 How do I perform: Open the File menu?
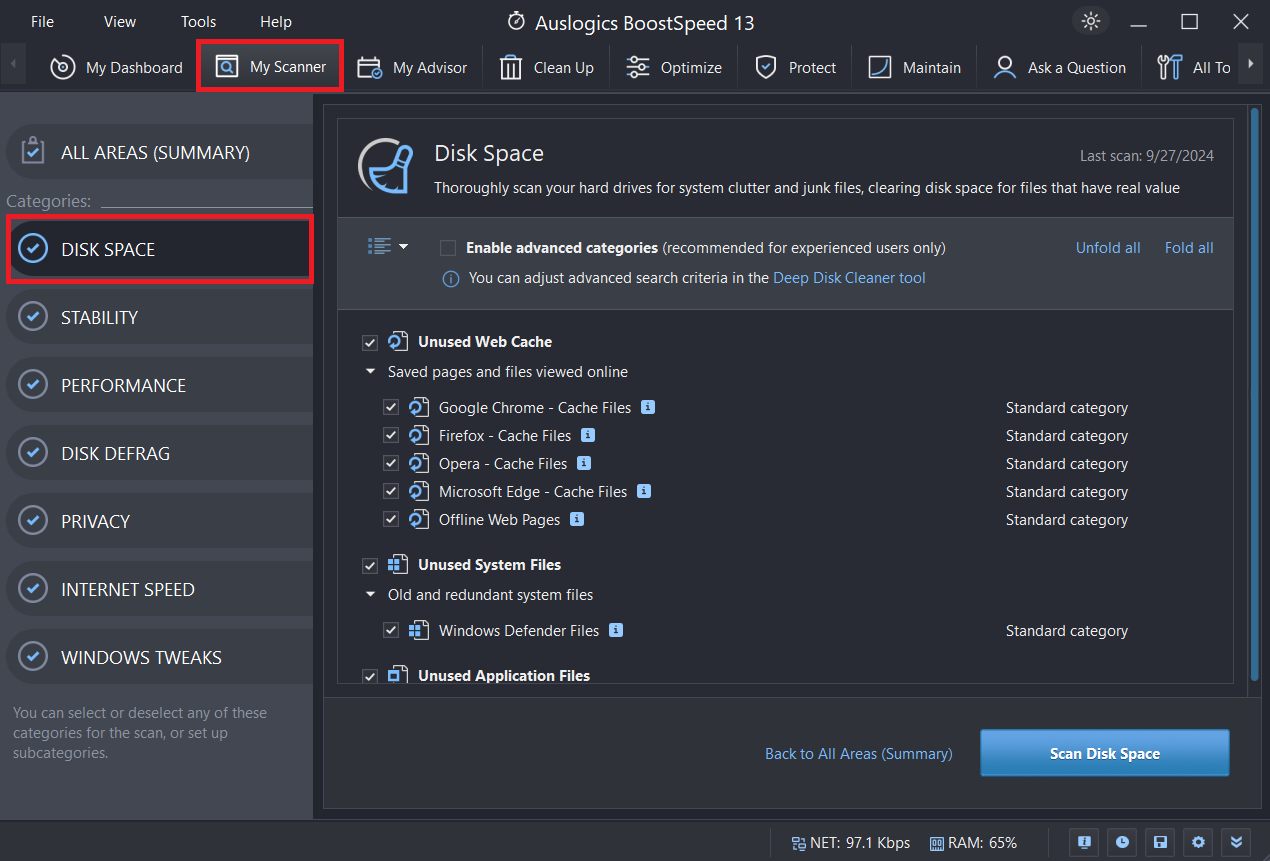[x=42, y=21]
